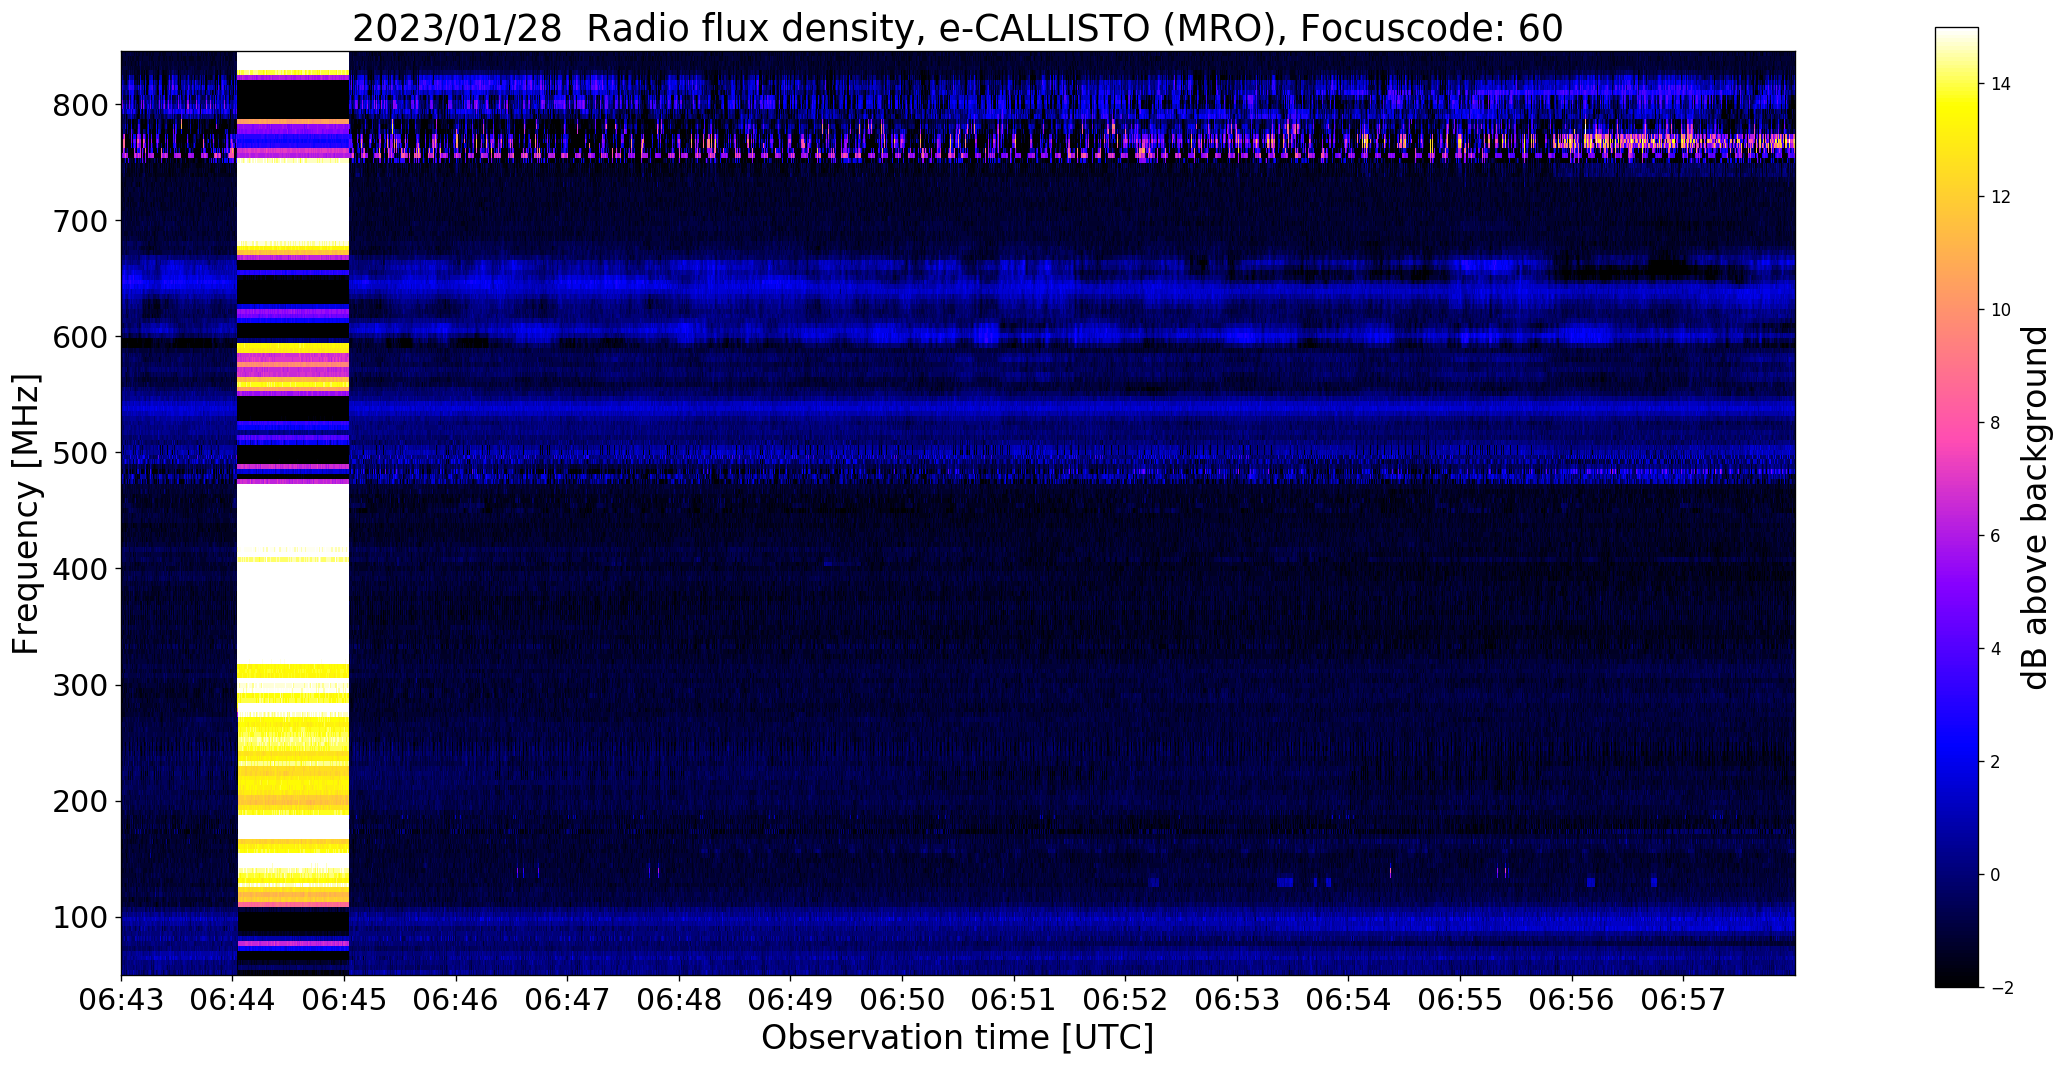
Task: Click the plot title mentioning e-CALLISTO (MRO)
Action: point(957,28)
